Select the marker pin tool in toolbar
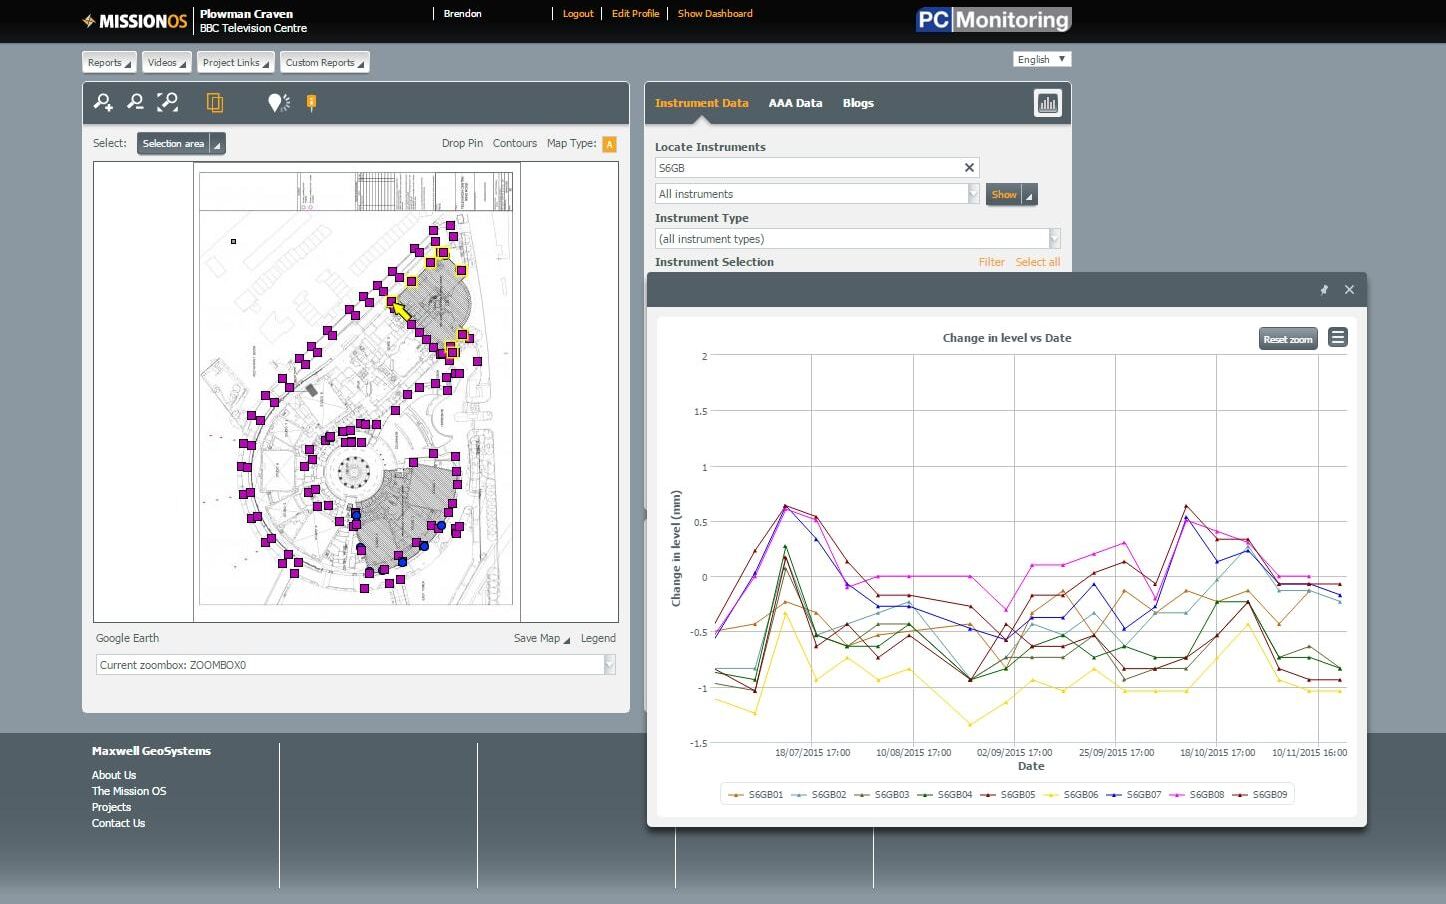The height and width of the screenshot is (904, 1446). pyautogui.click(x=311, y=102)
